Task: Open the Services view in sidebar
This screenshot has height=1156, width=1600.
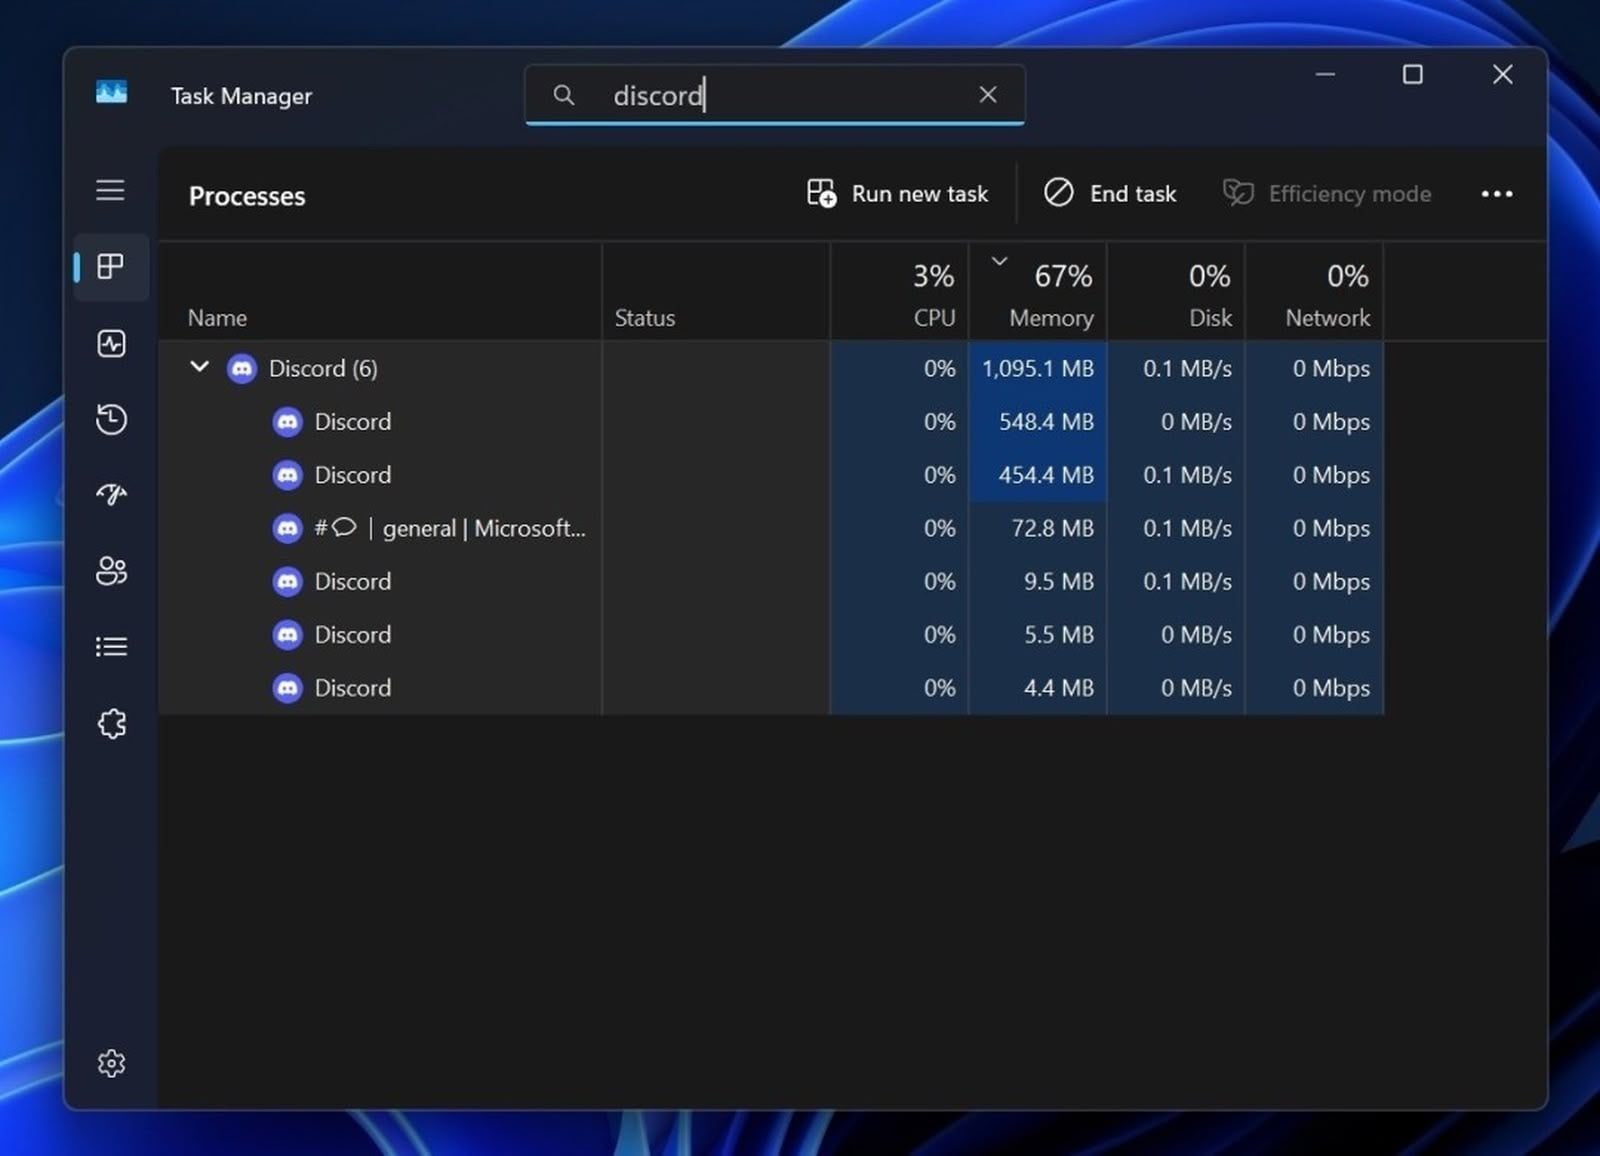Action: click(x=112, y=723)
